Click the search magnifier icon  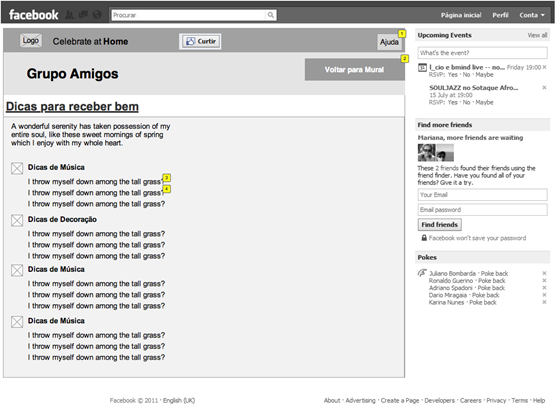(x=271, y=15)
